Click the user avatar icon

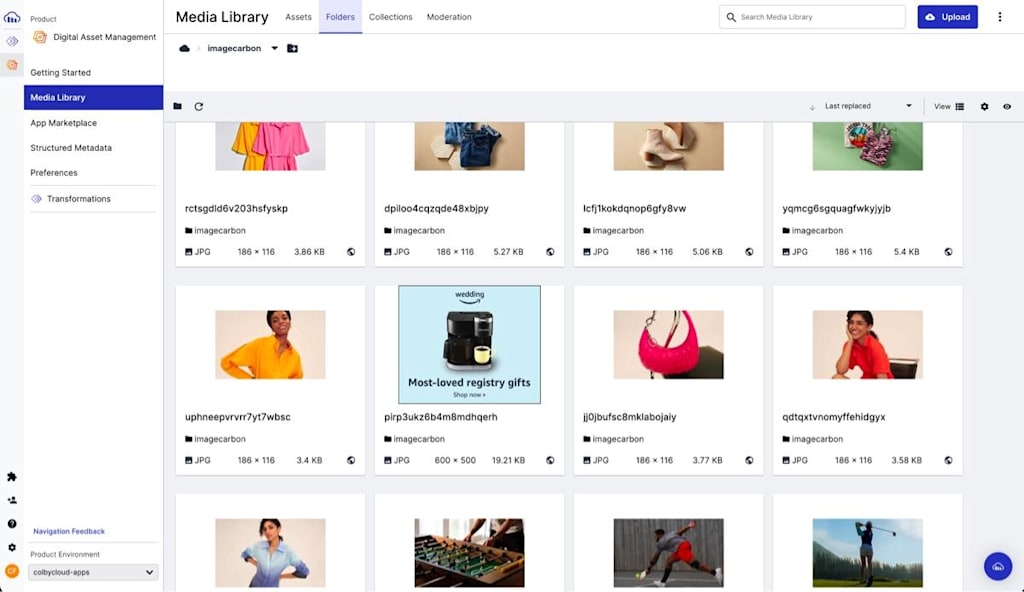tap(12, 571)
